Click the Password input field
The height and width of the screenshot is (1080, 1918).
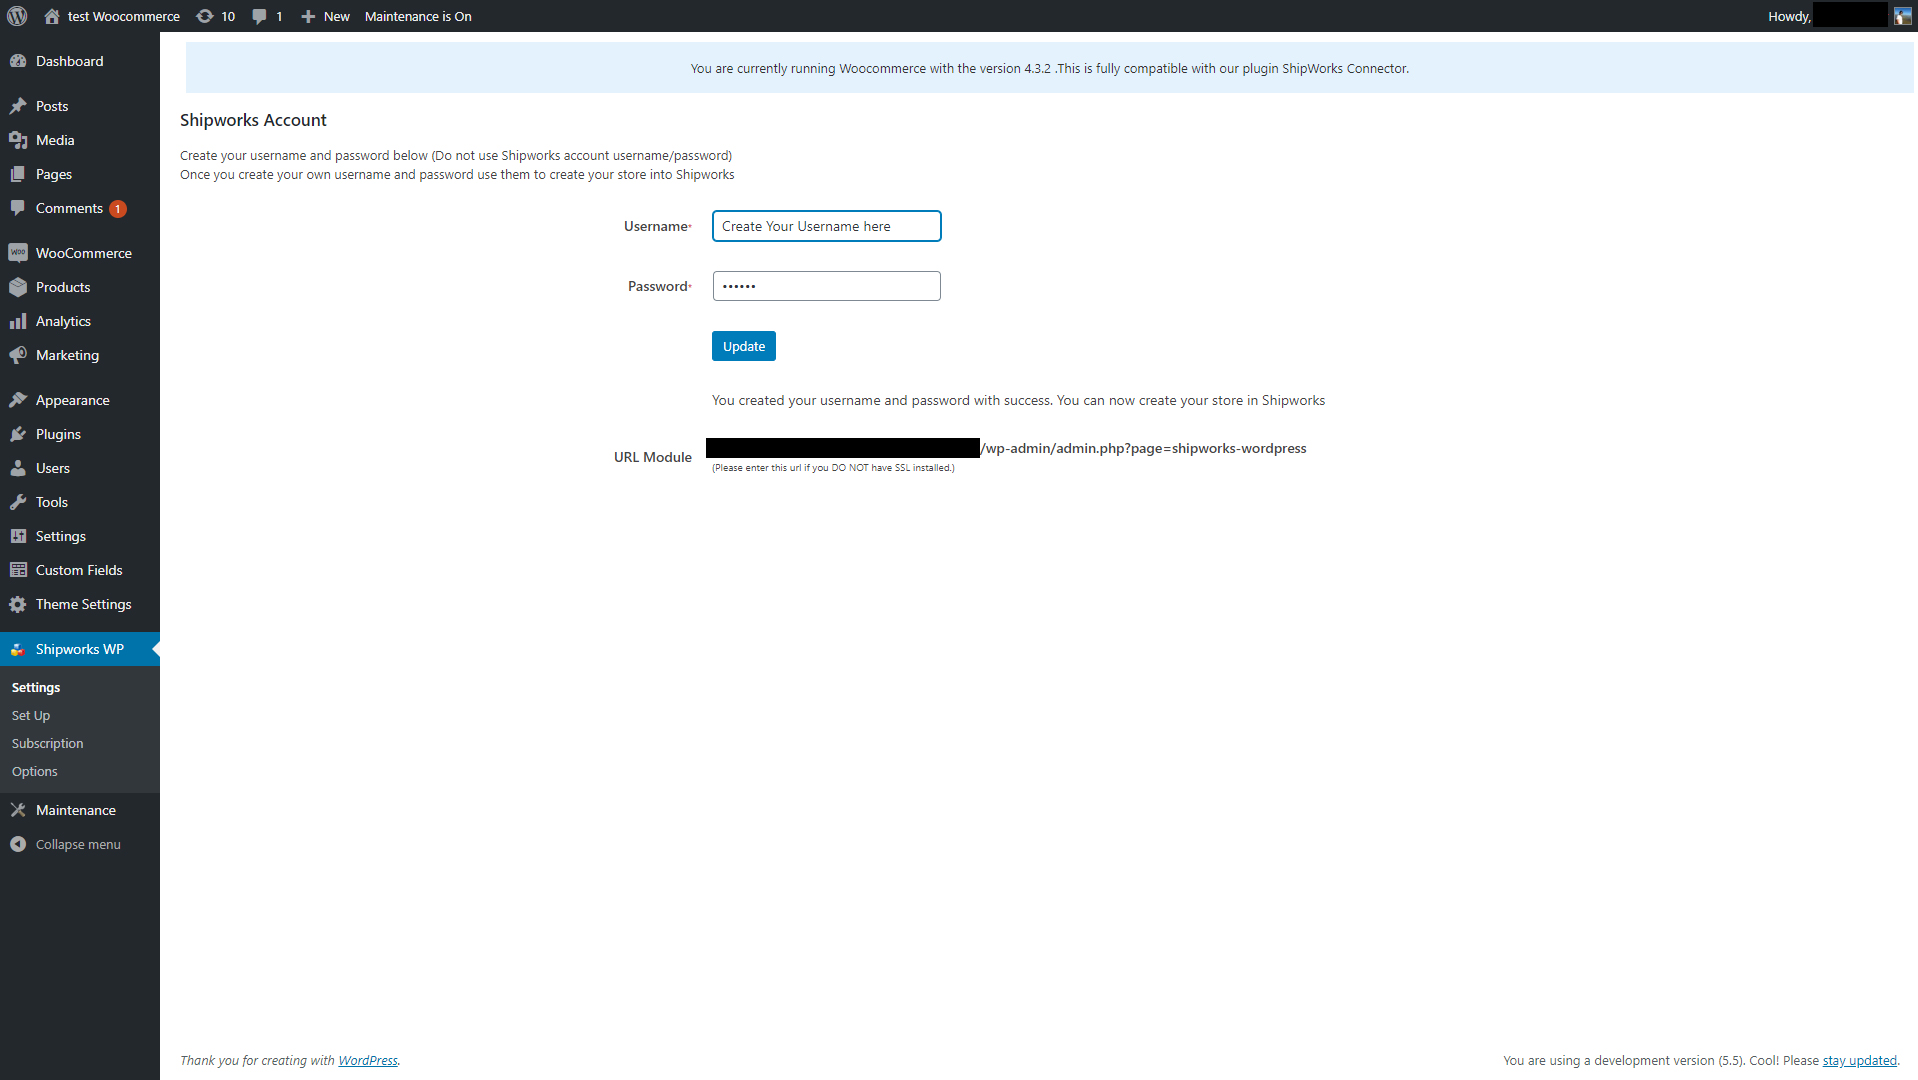pos(827,286)
